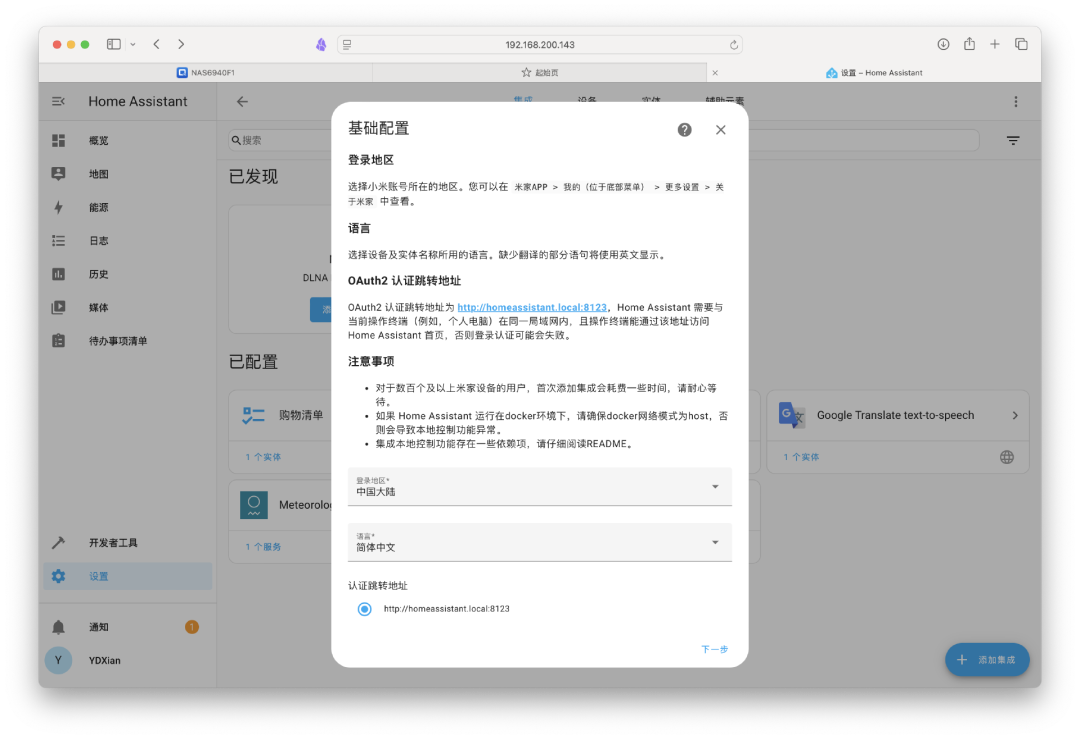Click the help icon in the dialog header
This screenshot has height=739, width=1080.
point(684,130)
